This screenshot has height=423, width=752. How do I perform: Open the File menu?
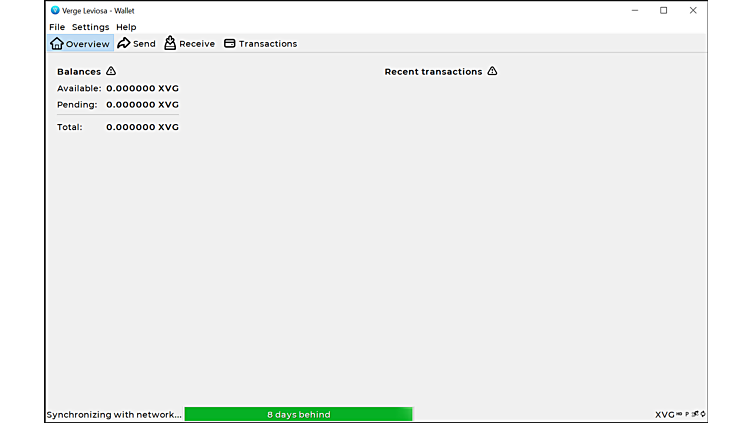pyautogui.click(x=57, y=27)
